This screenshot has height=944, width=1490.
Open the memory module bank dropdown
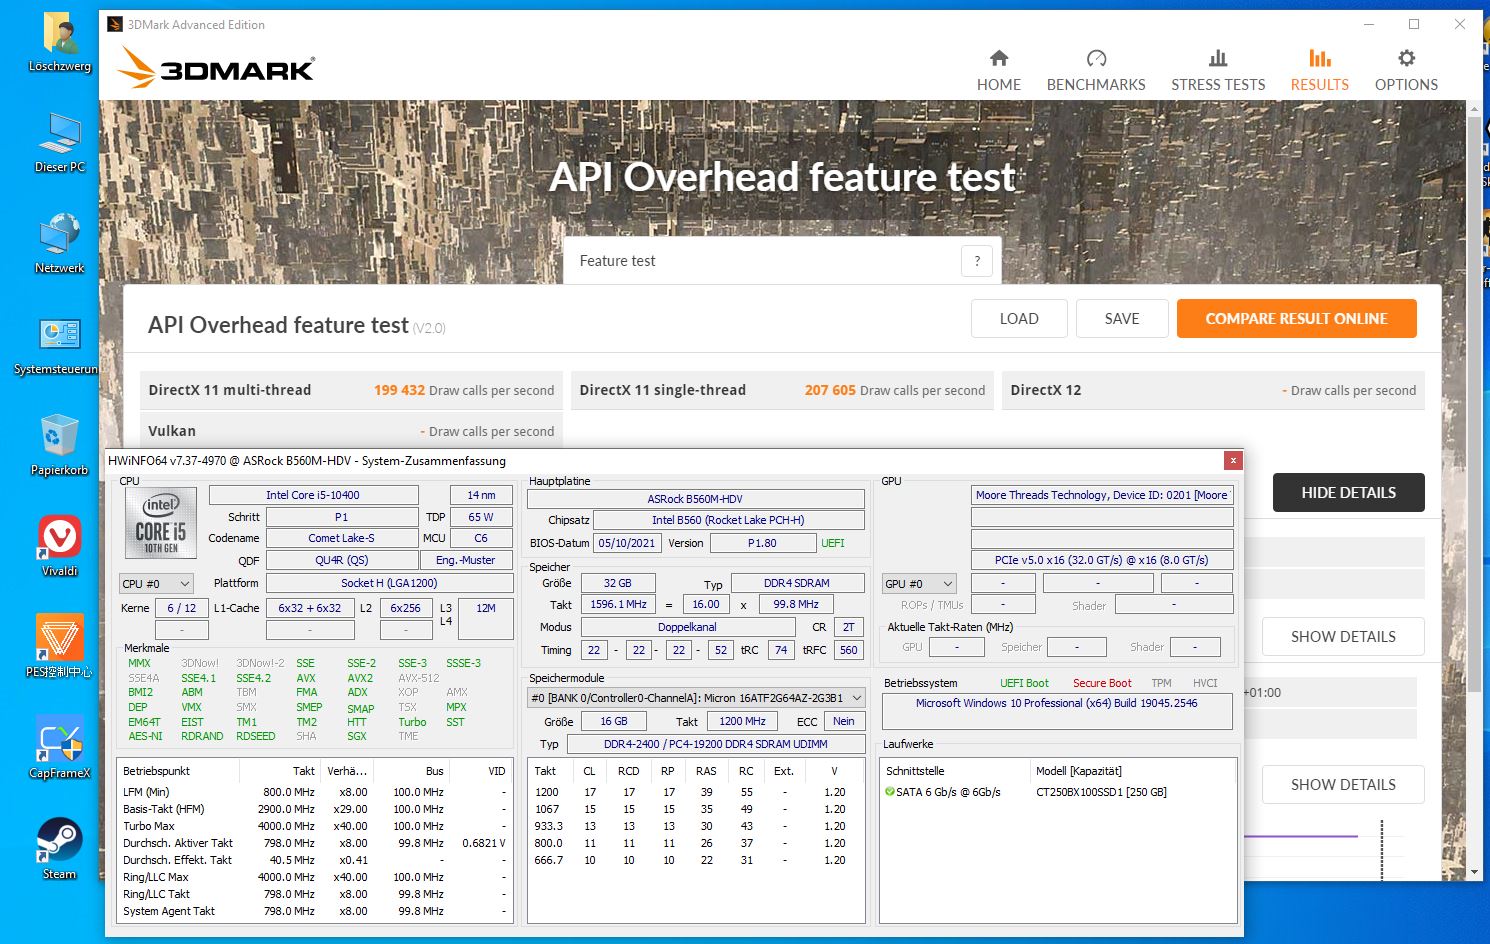pos(695,698)
